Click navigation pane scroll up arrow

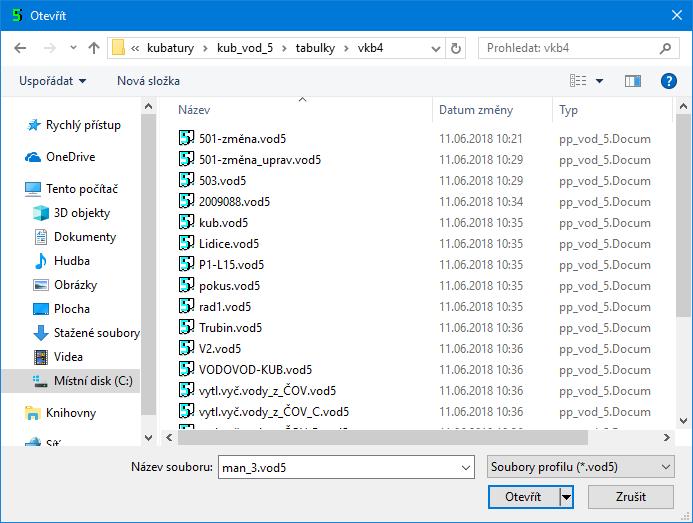coord(148,107)
